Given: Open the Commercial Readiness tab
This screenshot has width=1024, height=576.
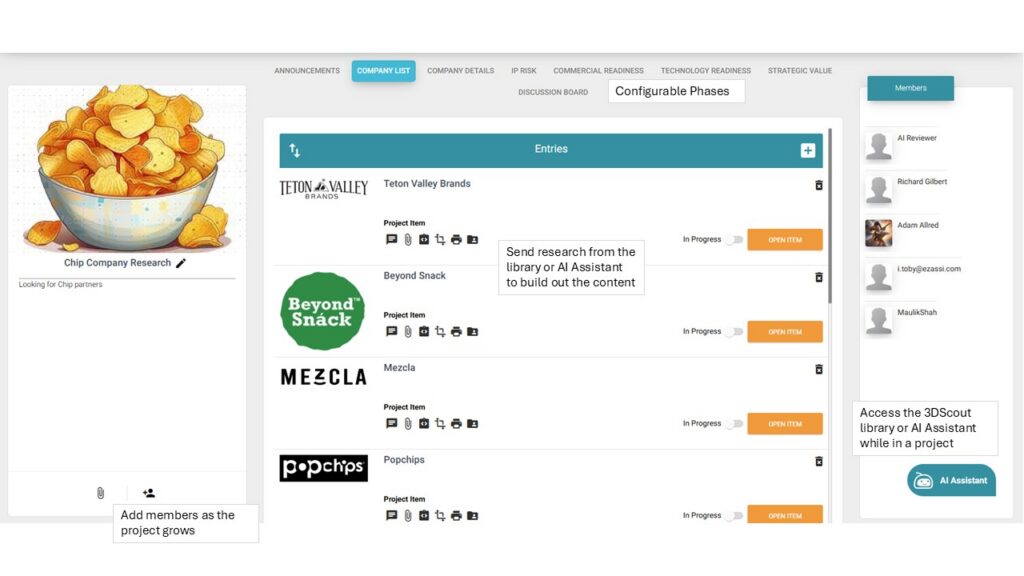Looking at the screenshot, I should [x=598, y=71].
